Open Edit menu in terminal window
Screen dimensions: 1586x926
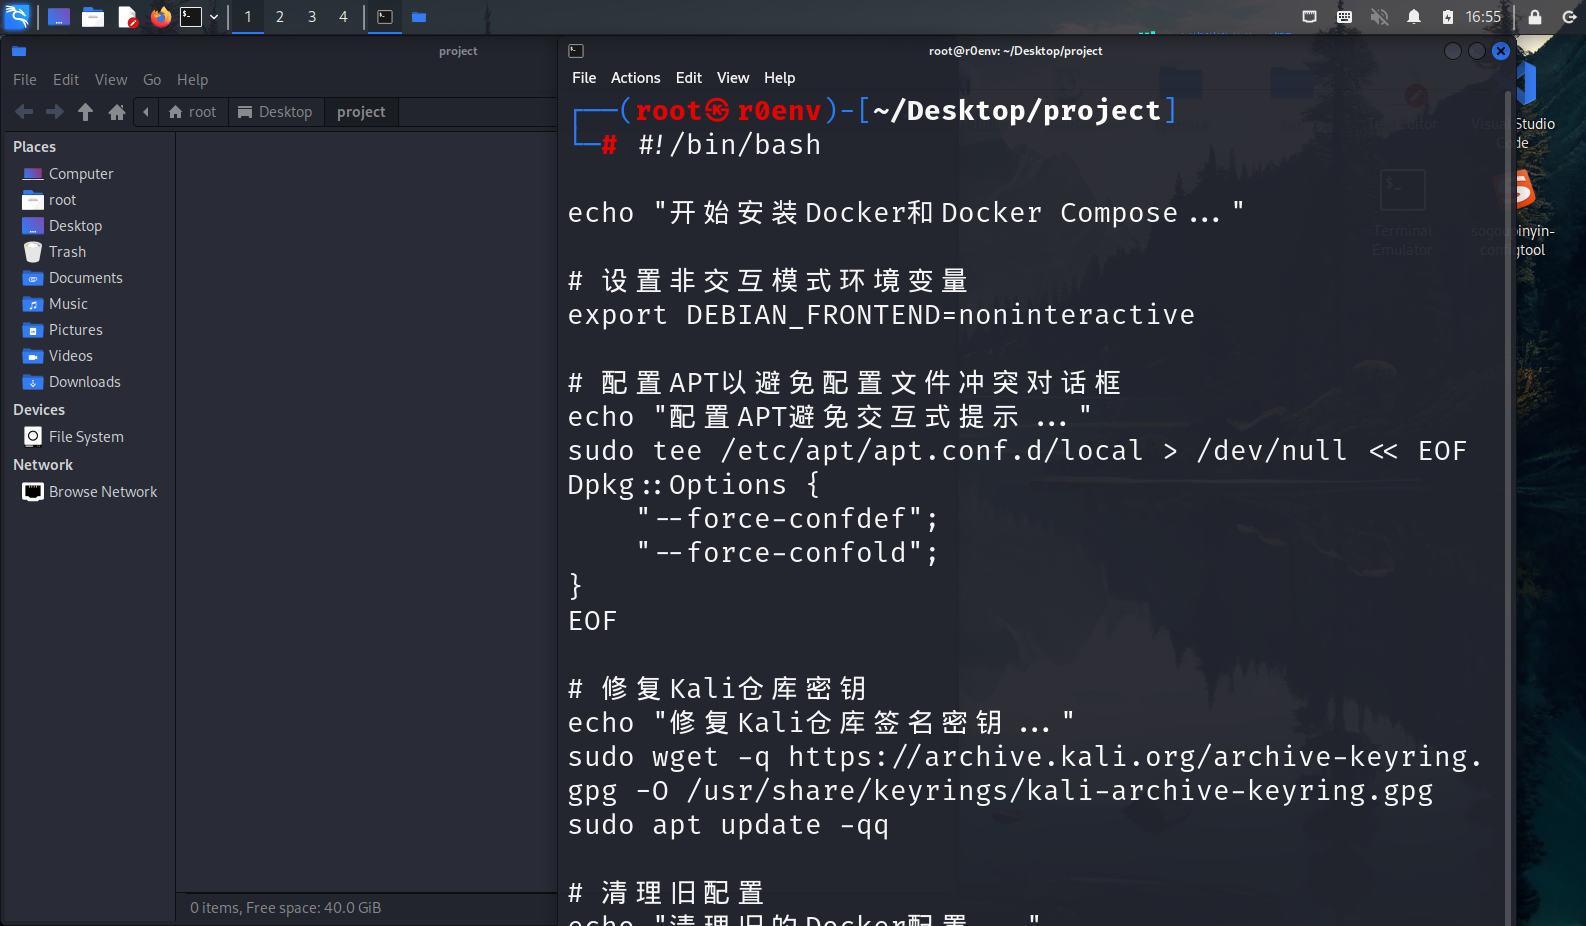pyautogui.click(x=689, y=78)
